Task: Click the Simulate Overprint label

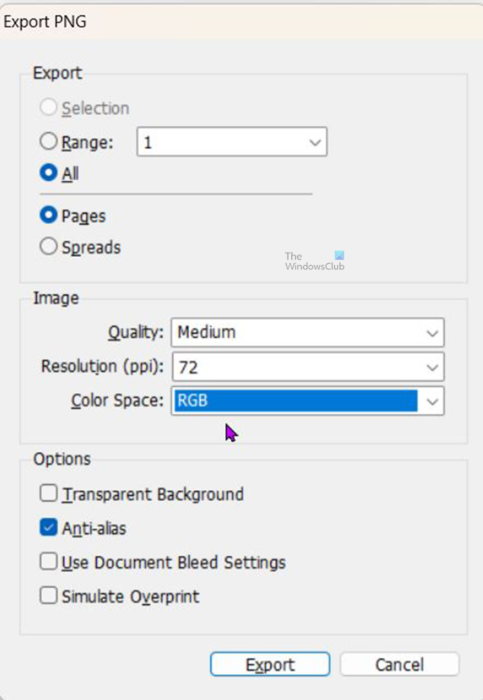Action: tap(130, 597)
